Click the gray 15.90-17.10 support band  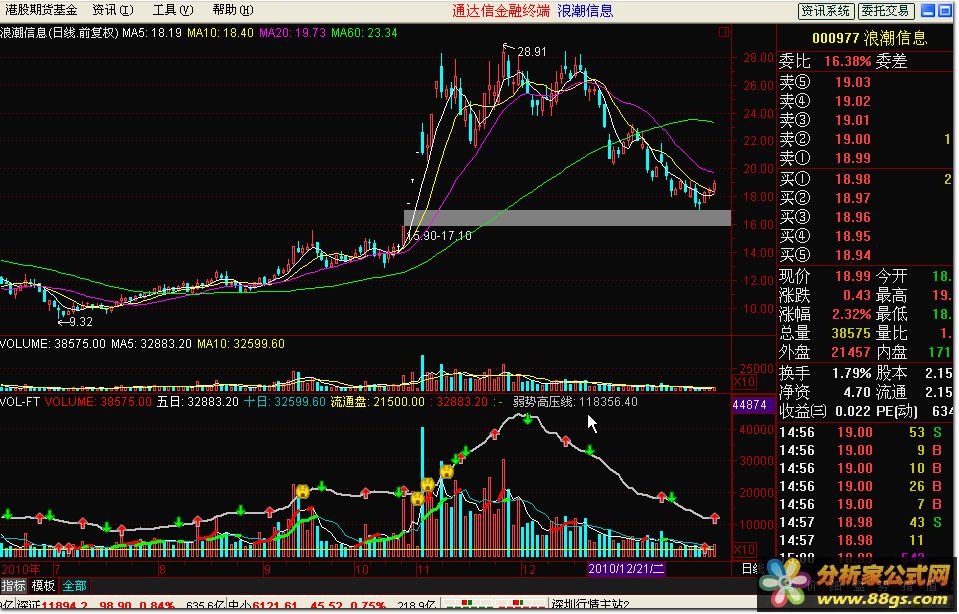point(568,218)
